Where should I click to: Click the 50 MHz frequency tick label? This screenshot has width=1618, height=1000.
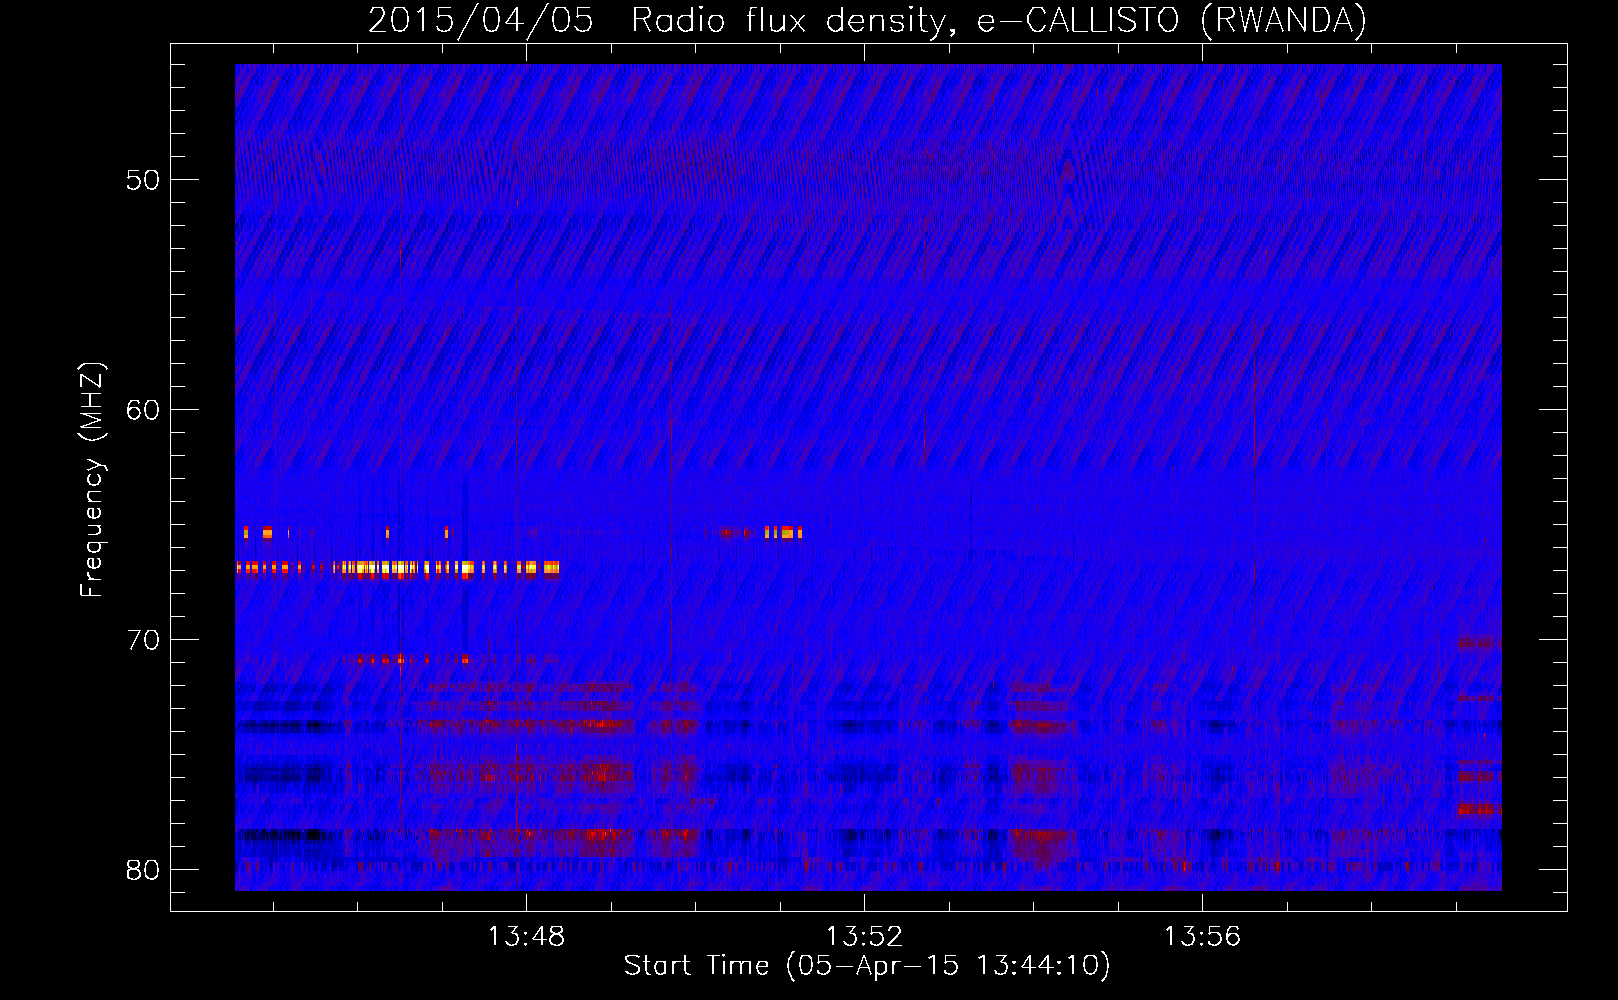coord(143,180)
